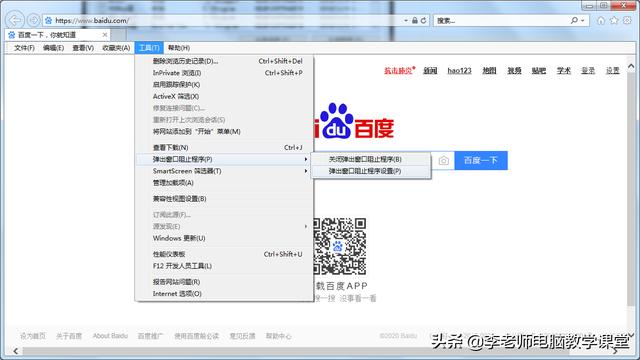Open the hao123 link
This screenshot has width=640, height=360.
click(x=459, y=71)
